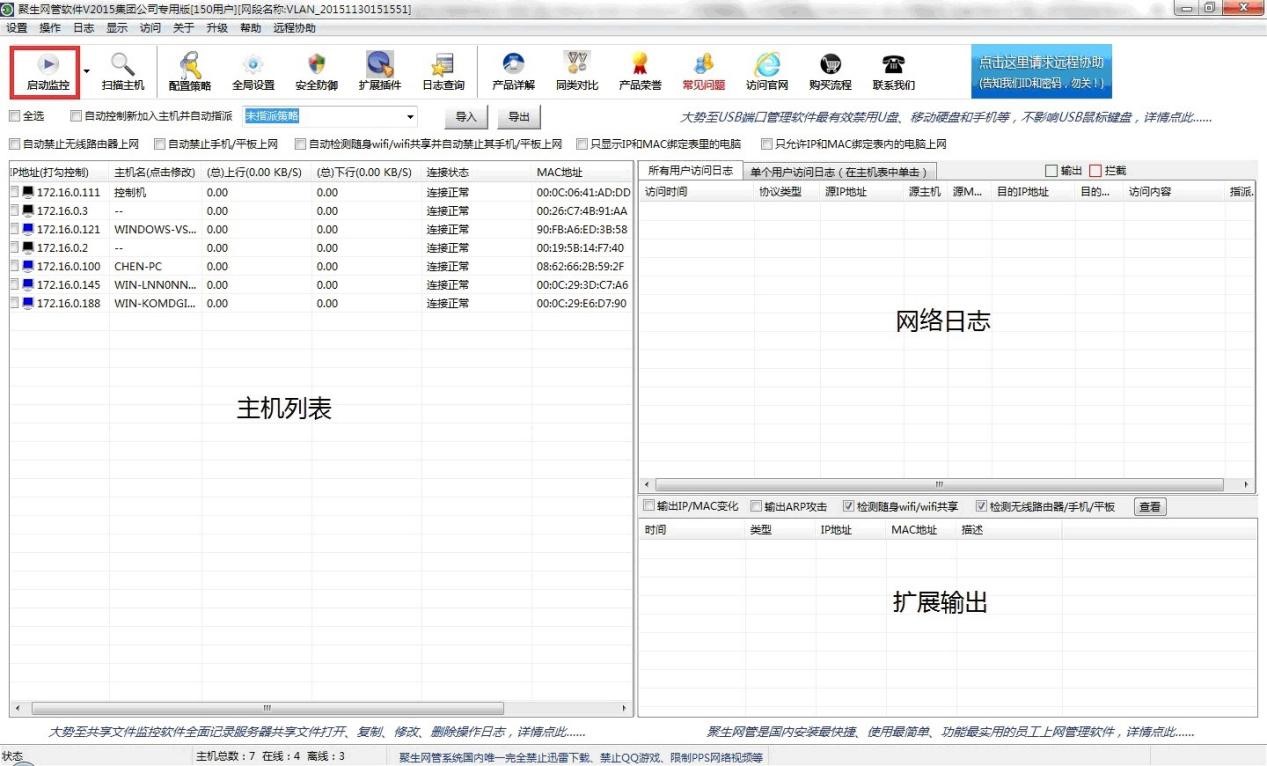Uncheck 检测随身wifi/wifi共享 option
1267x766 pixels.
848,506
